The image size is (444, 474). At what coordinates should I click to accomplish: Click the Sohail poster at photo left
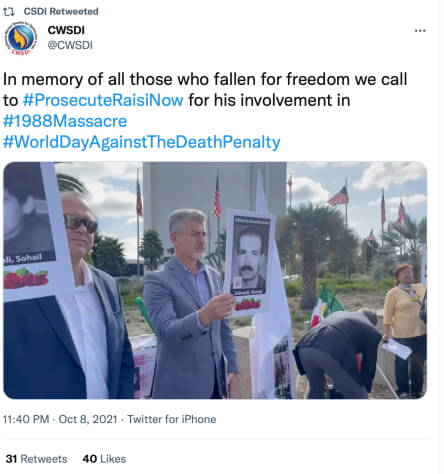tap(33, 232)
